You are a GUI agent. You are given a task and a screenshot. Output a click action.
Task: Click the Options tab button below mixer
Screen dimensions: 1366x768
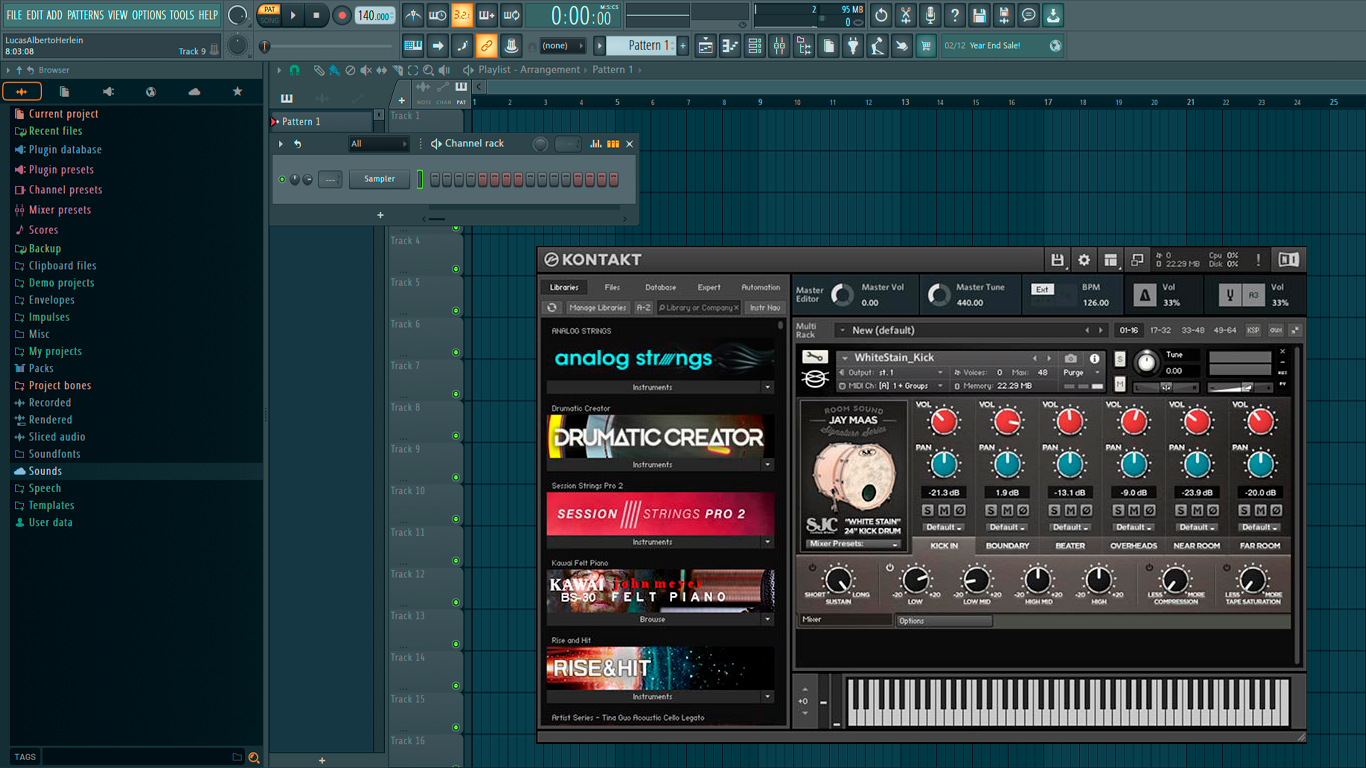pyautogui.click(x=945, y=621)
